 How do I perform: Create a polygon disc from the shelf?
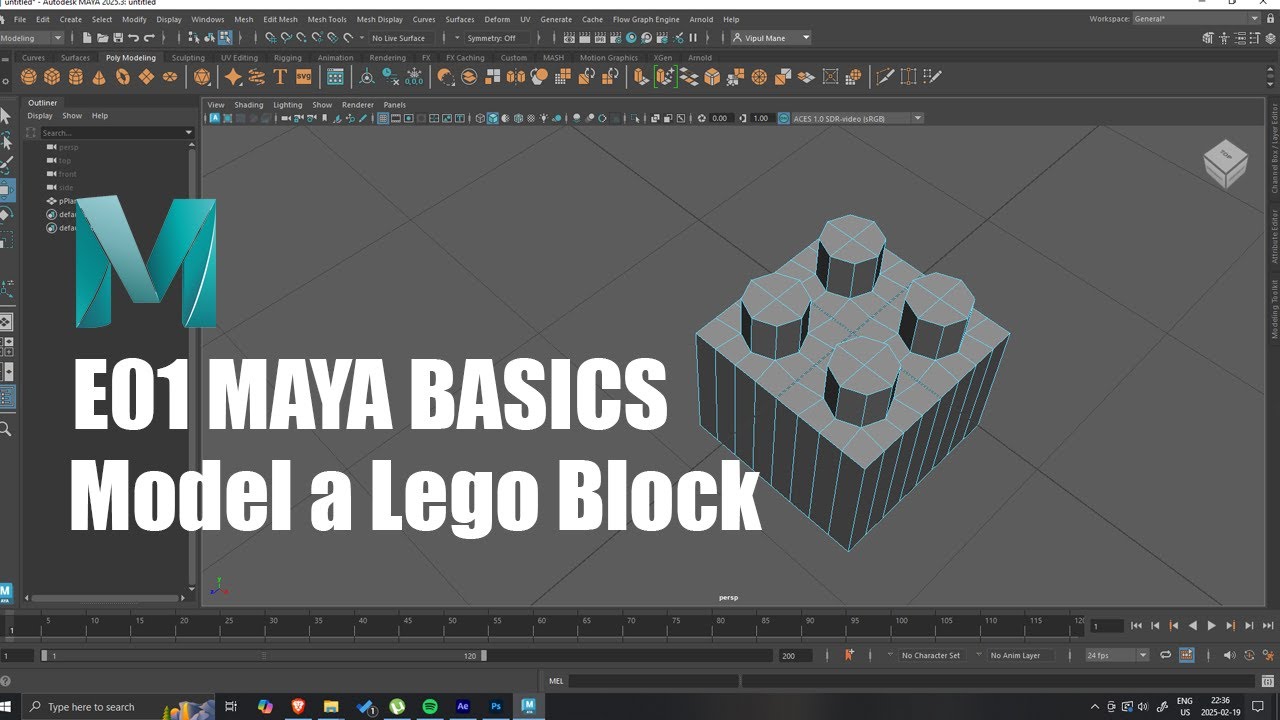tap(170, 77)
